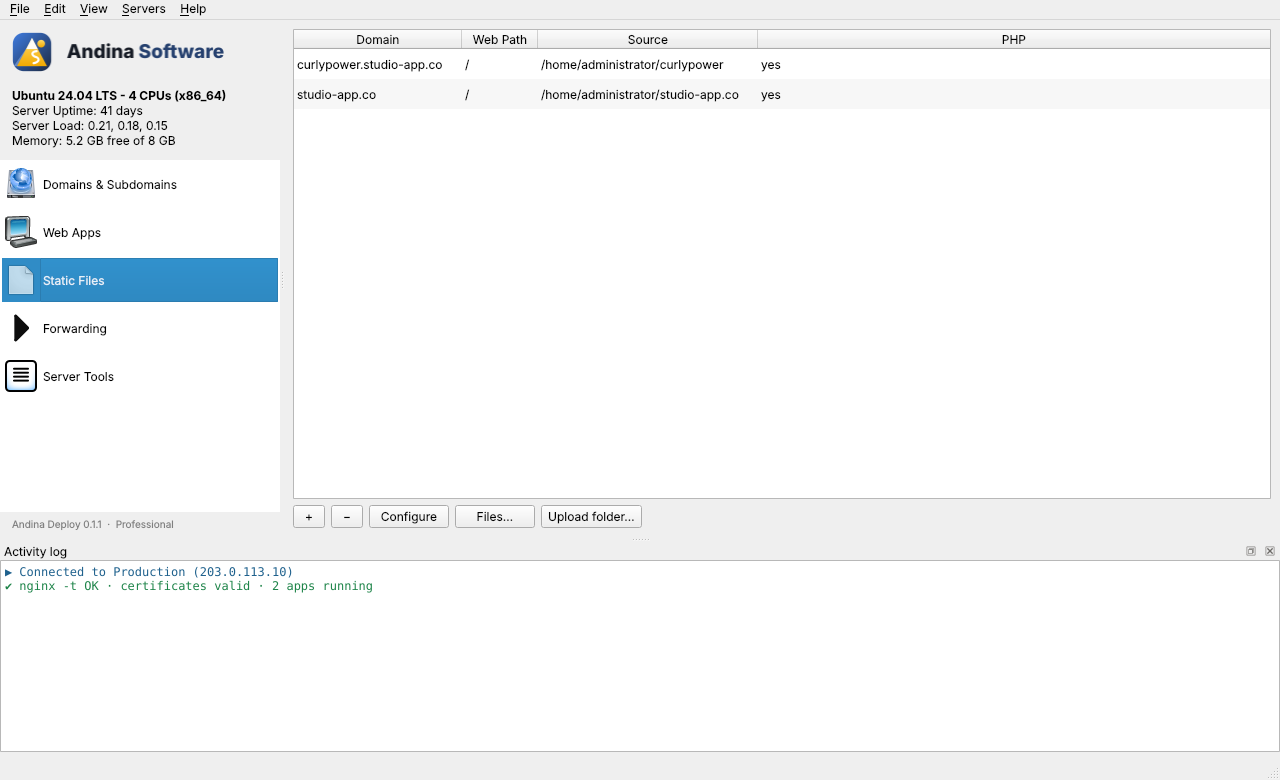Click the Ubuntu 24.04 LTS system info

(x=119, y=96)
